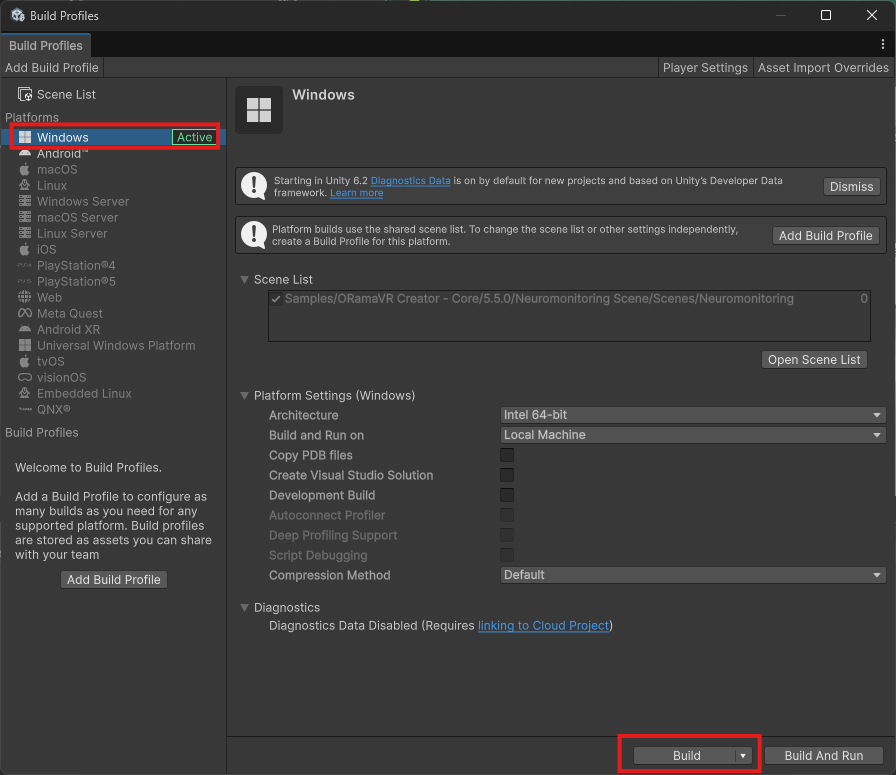Click the PlayStation 4 logo icon
The image size is (896, 775).
click(25, 265)
